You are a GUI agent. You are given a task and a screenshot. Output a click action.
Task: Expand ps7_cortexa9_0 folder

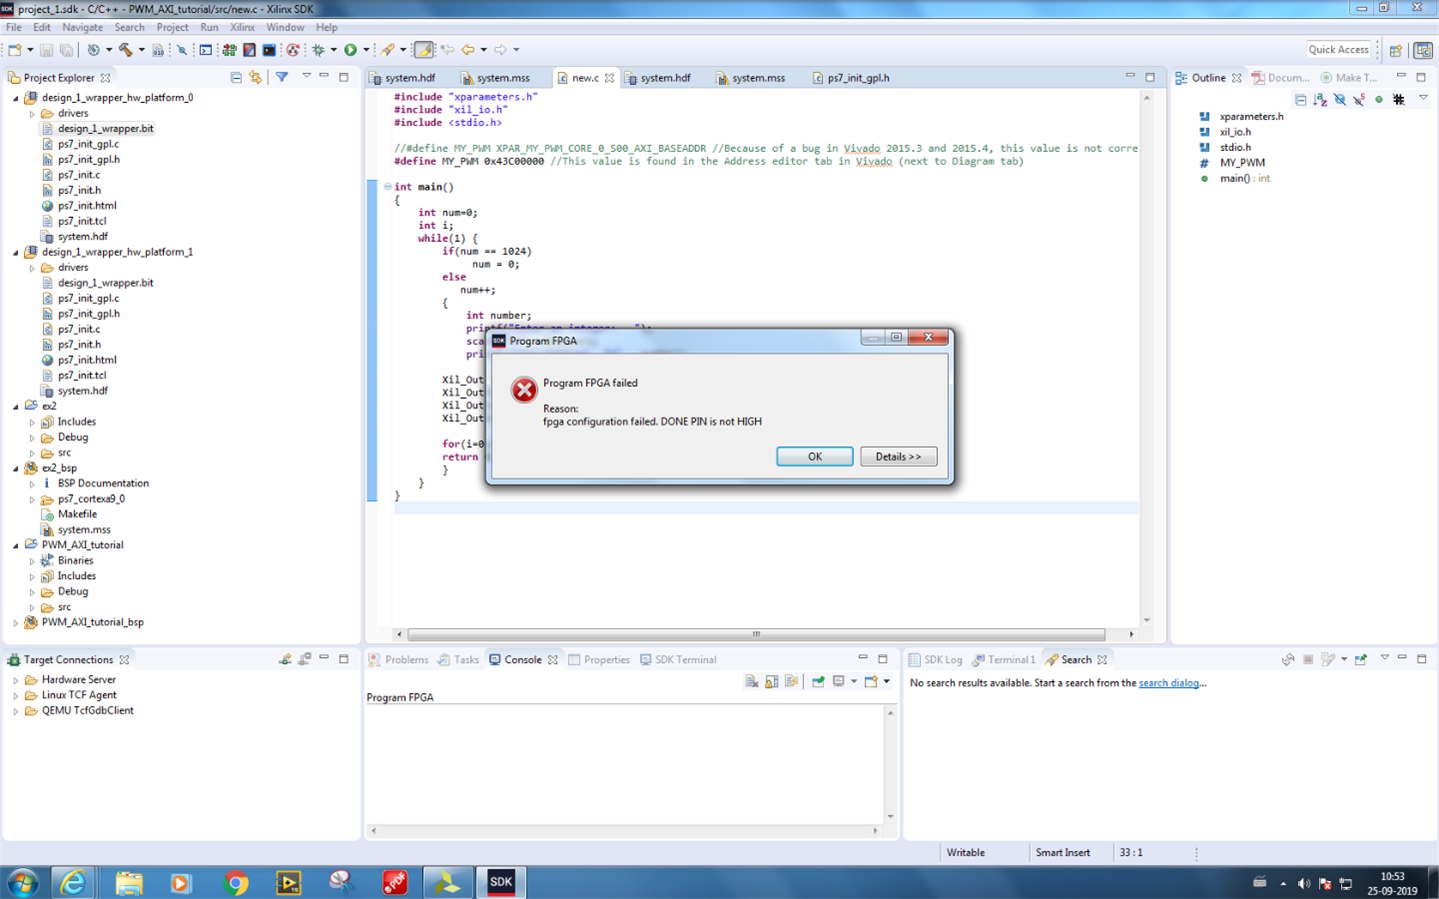[x=32, y=499]
